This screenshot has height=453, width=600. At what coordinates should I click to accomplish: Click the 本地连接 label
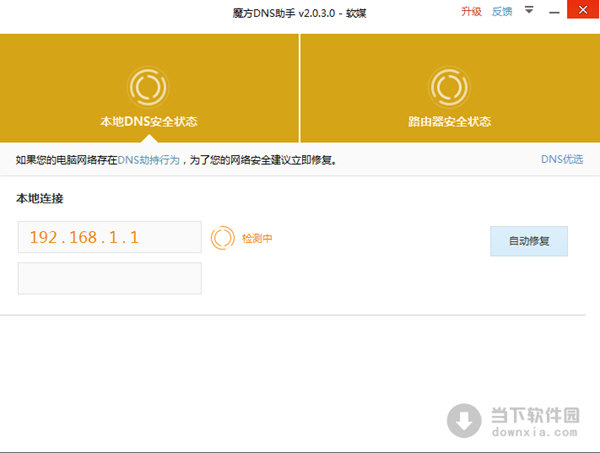(39, 198)
